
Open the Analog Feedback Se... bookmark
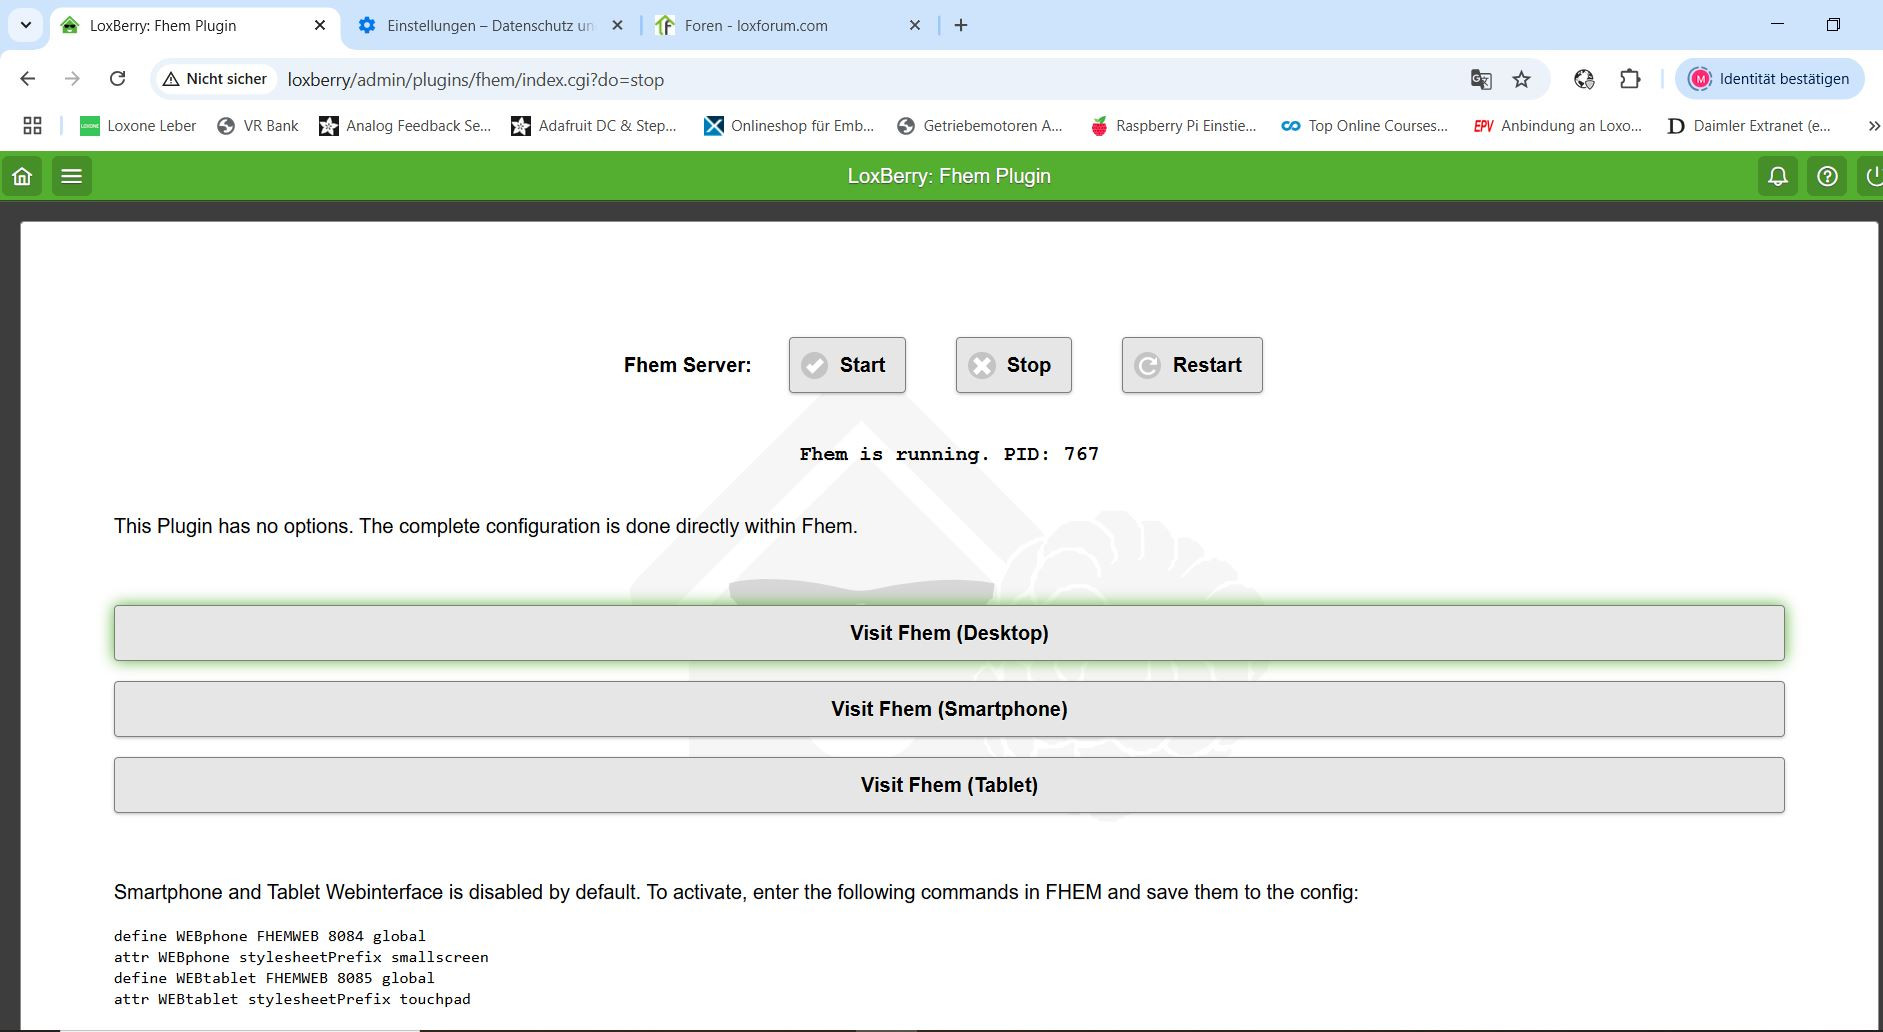point(405,126)
